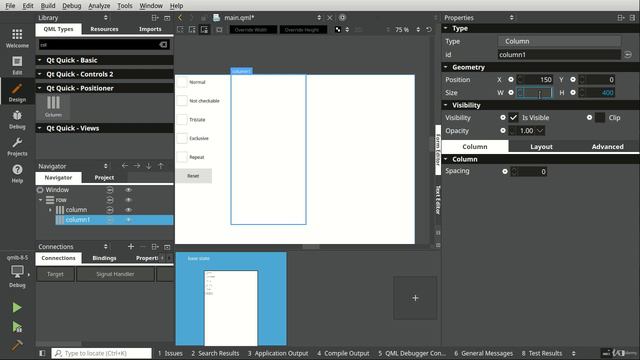Toggle visibility of Window item
This screenshot has width=640, height=360.
(129, 190)
